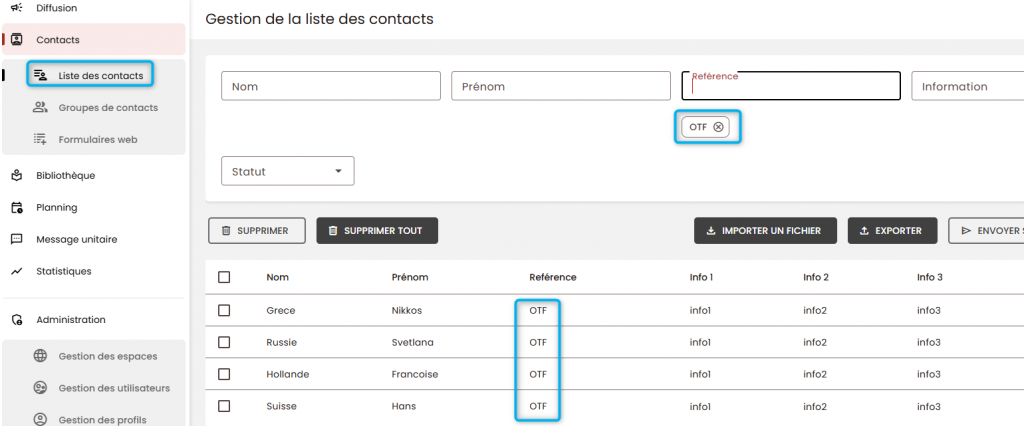Click IMPORTER UN FICHIER button

pyautogui.click(x=765, y=231)
